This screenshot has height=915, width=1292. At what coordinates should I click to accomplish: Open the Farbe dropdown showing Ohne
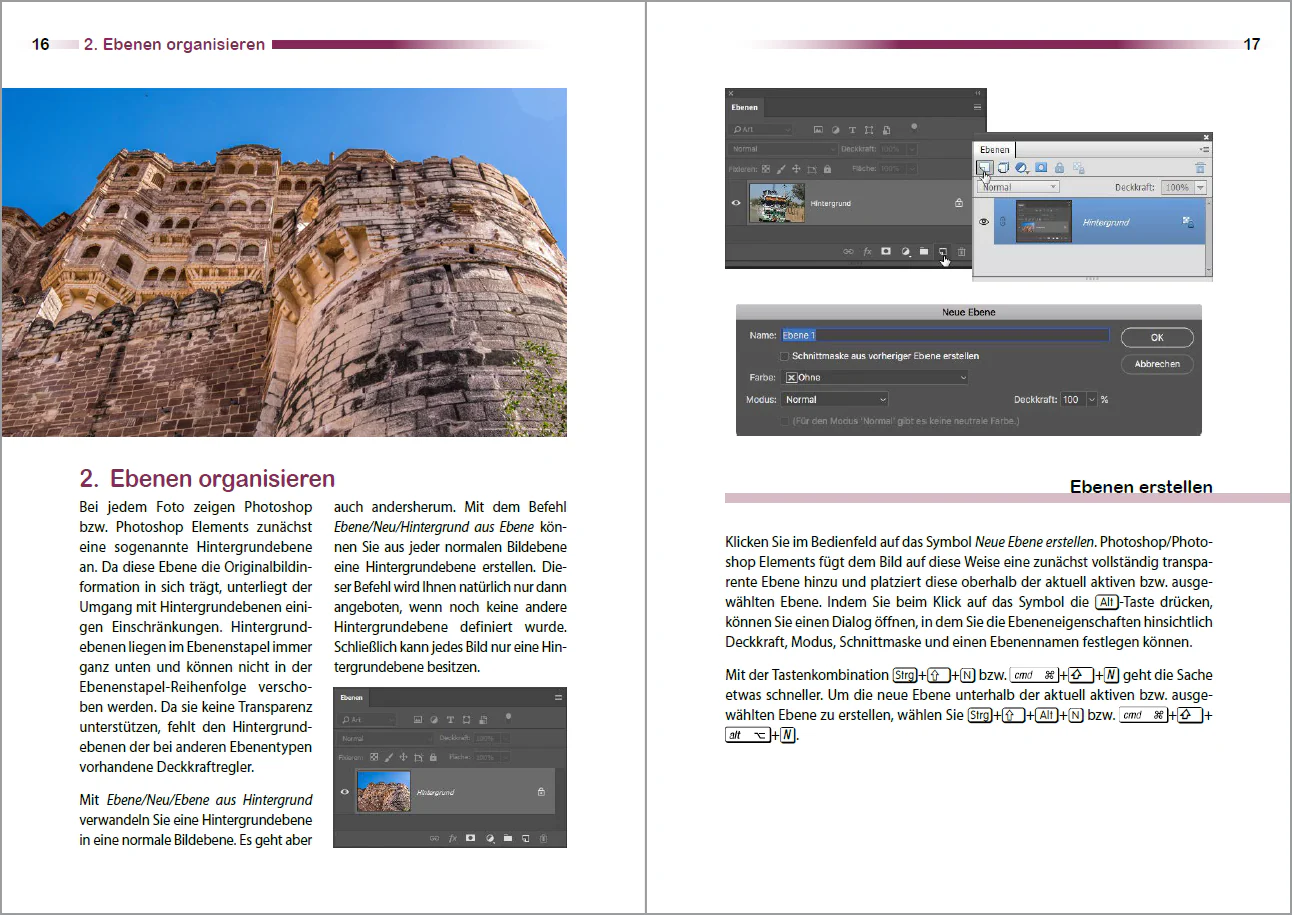(x=876, y=378)
